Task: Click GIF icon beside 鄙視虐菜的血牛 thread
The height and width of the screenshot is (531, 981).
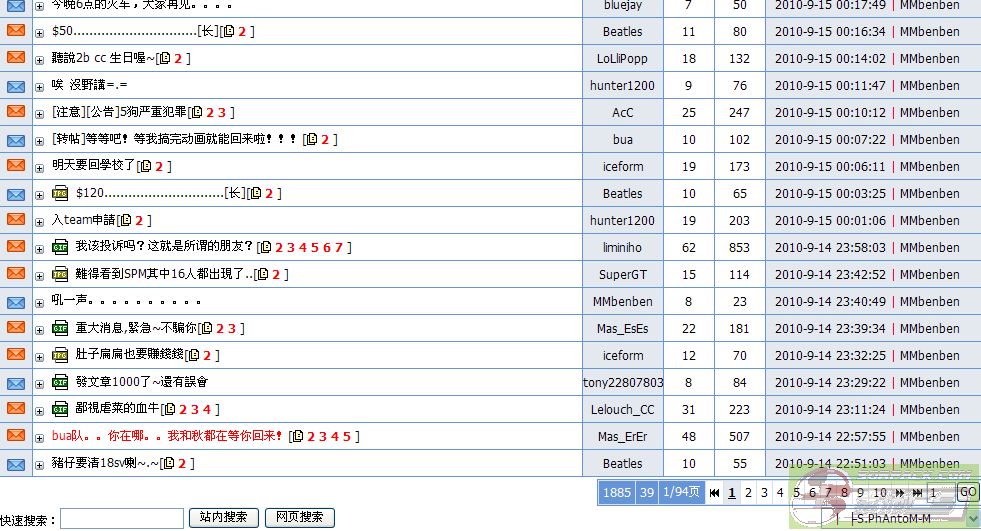Action: tap(60, 409)
